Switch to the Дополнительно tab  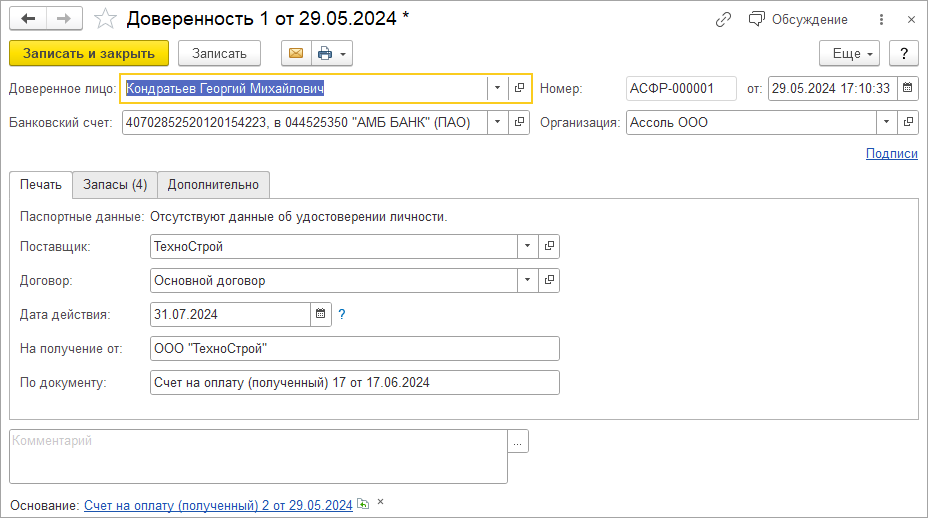coord(213,184)
